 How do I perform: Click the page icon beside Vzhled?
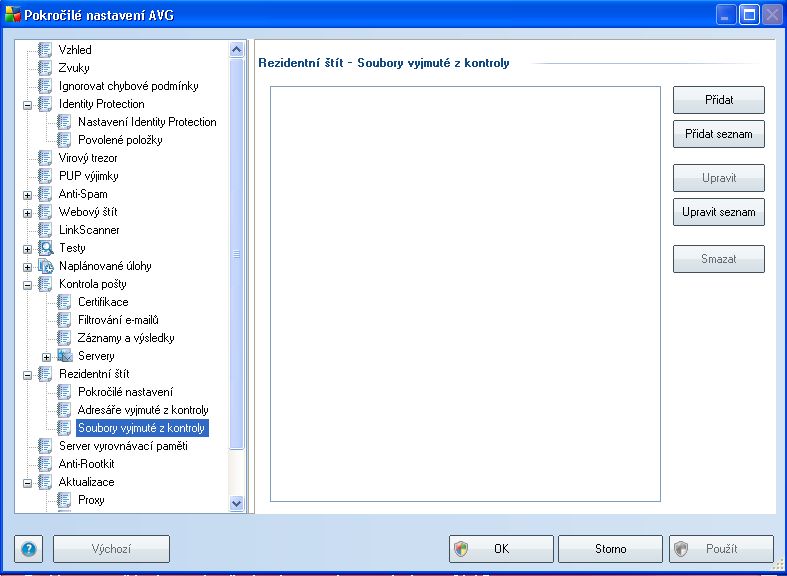pos(45,50)
